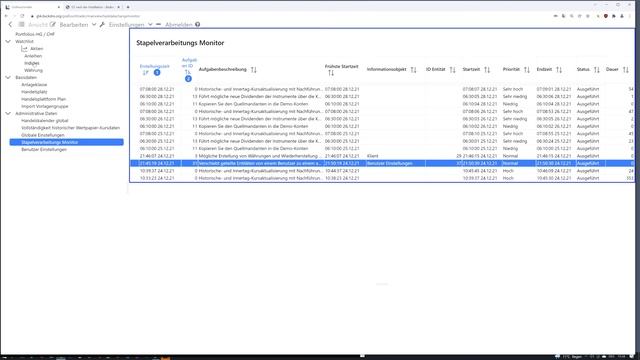The width and height of the screenshot is (640, 360).
Task: Select row created 07:08:00 28.12.21
Action: coord(382,89)
